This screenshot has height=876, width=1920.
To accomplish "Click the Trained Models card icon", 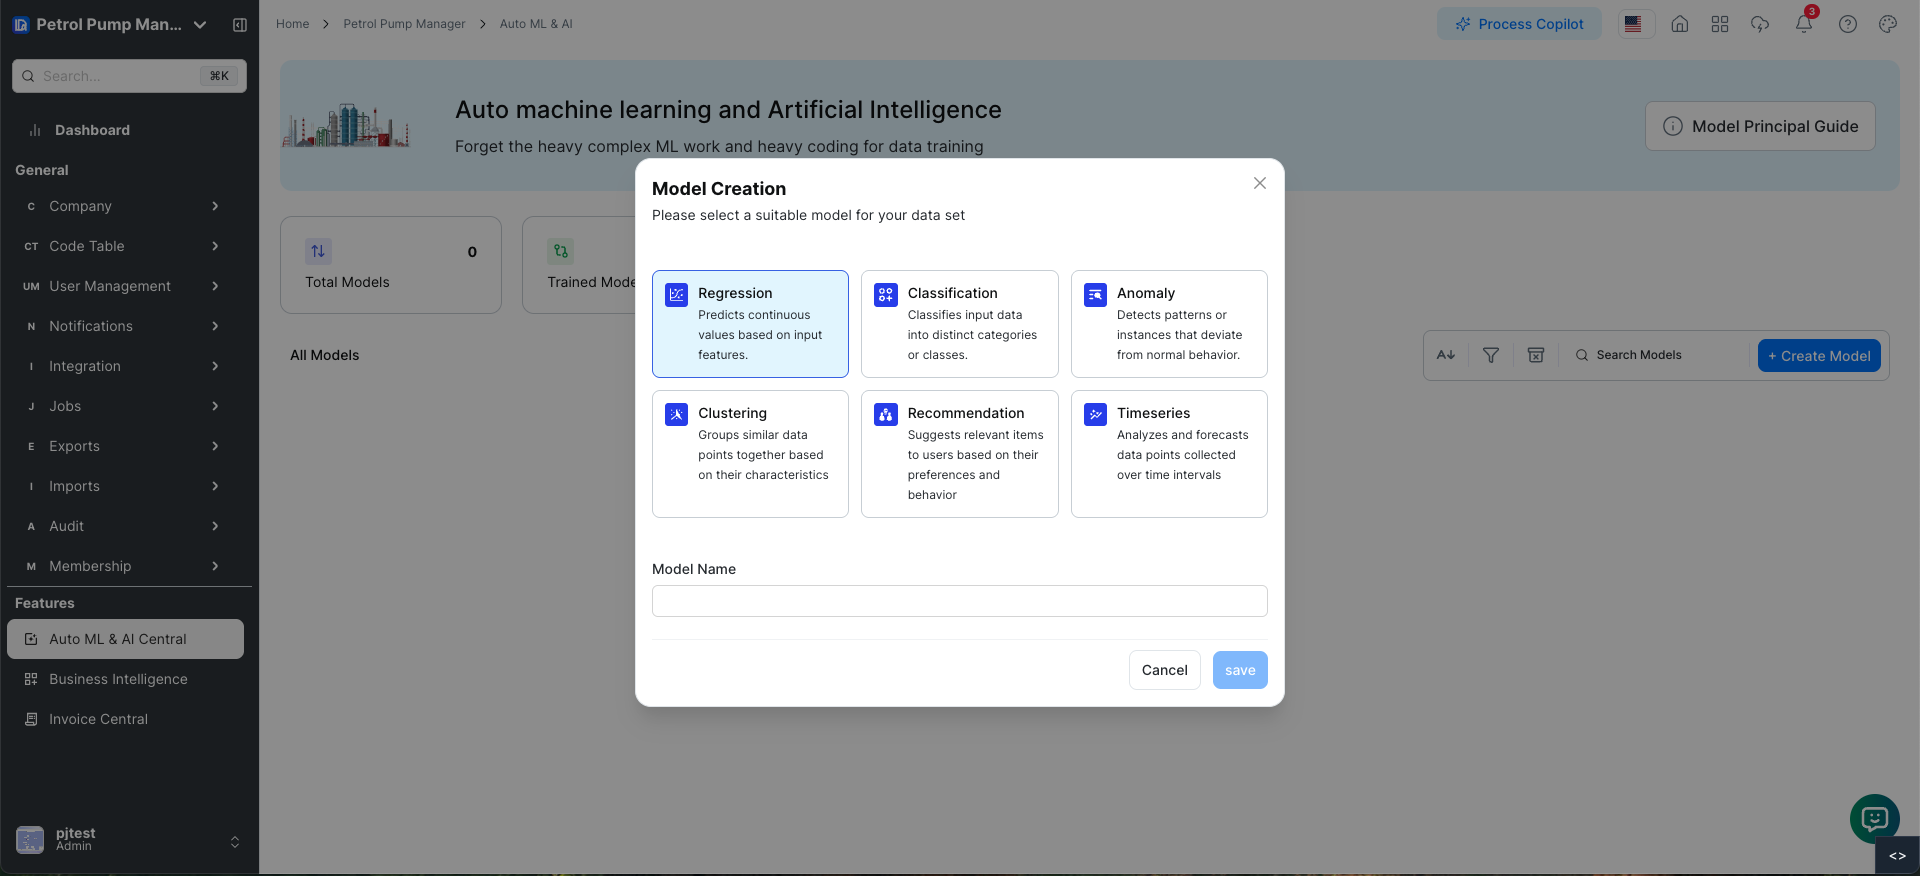I will pos(561,251).
